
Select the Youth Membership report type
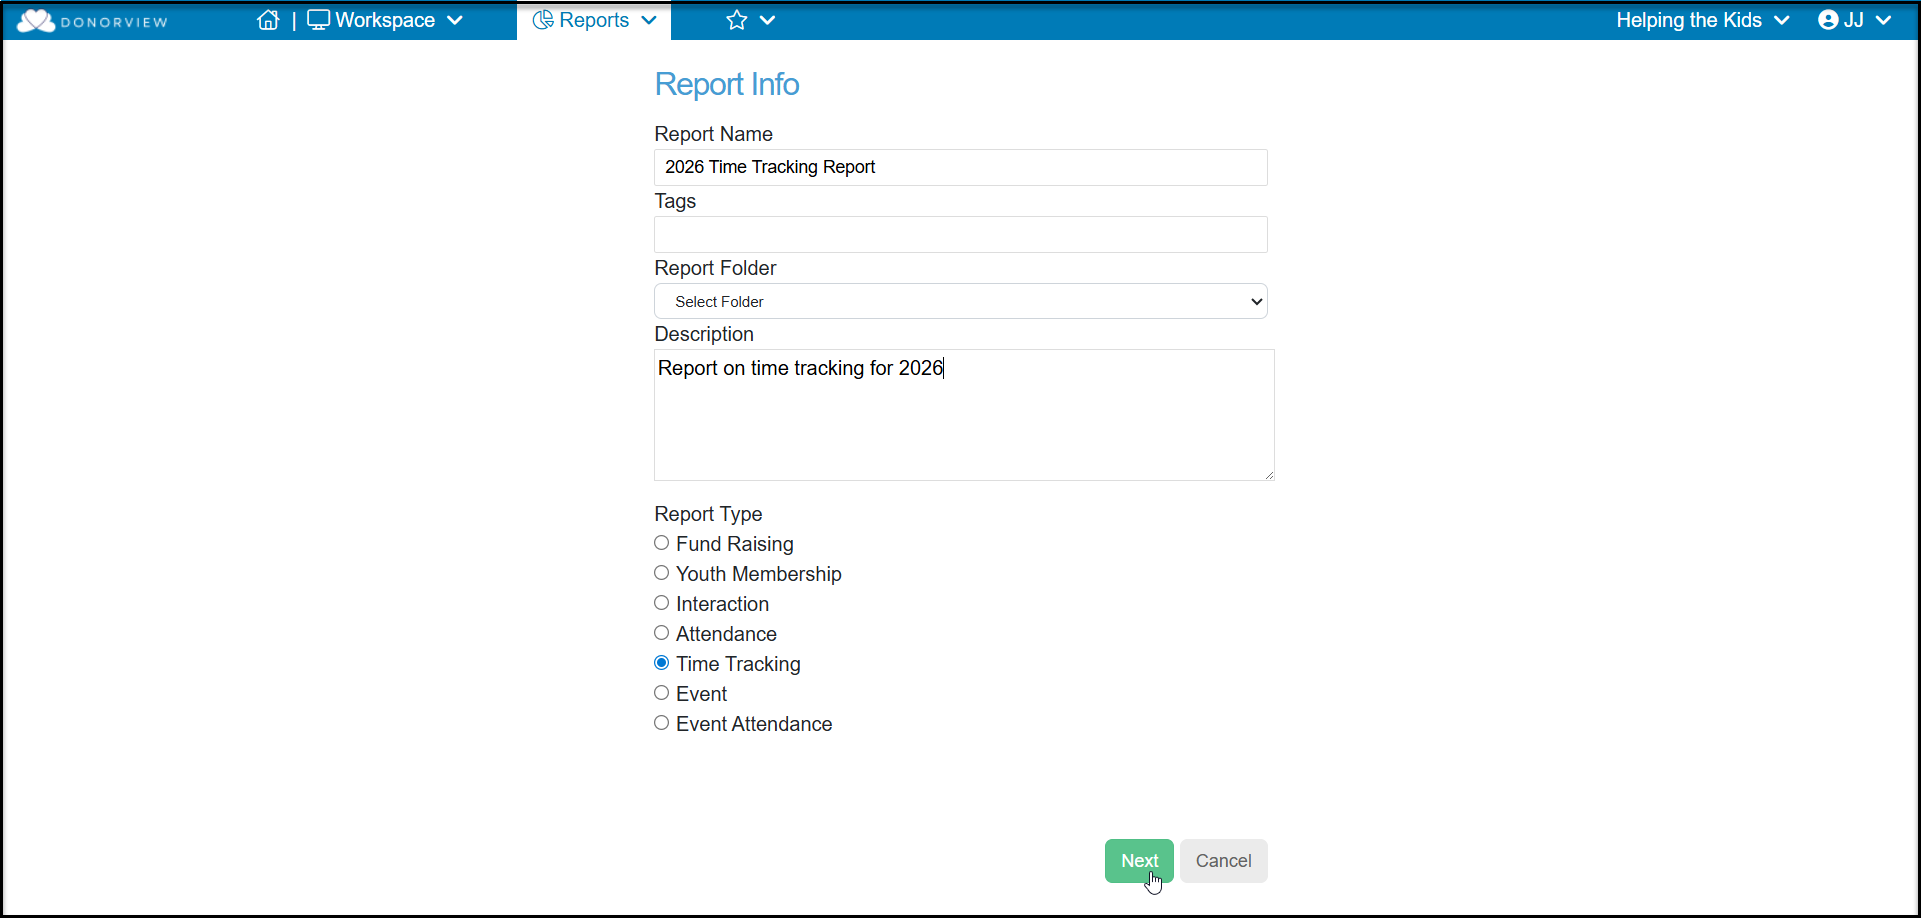pyautogui.click(x=662, y=573)
